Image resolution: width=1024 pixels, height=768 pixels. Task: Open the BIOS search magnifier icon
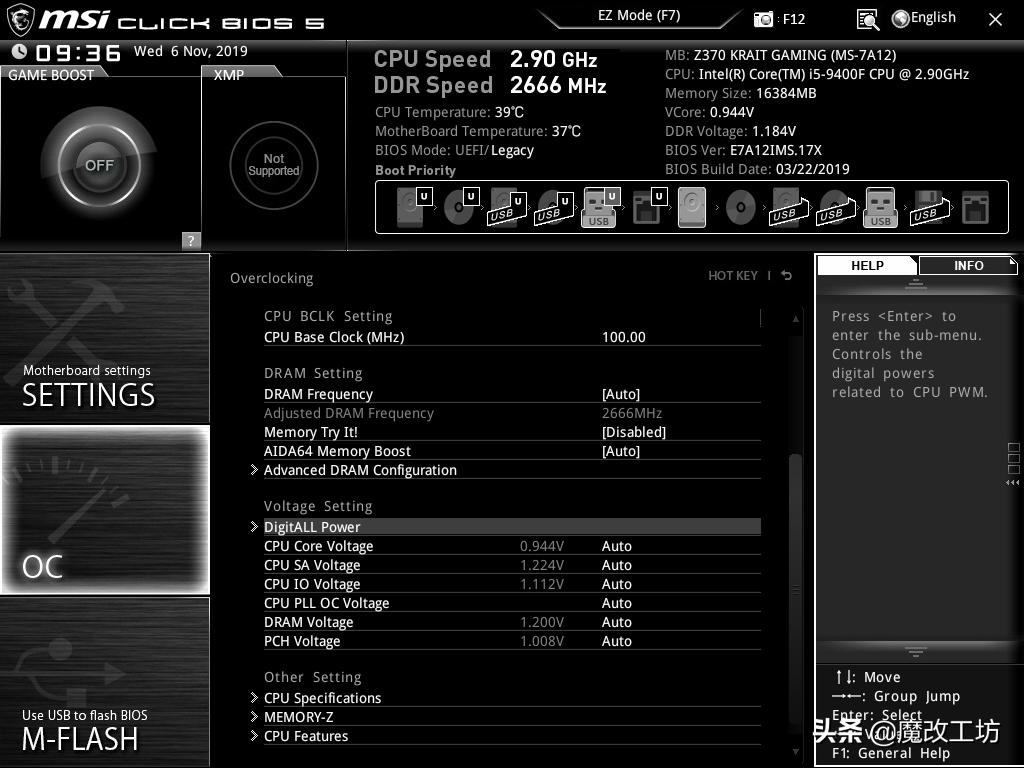[x=868, y=19]
